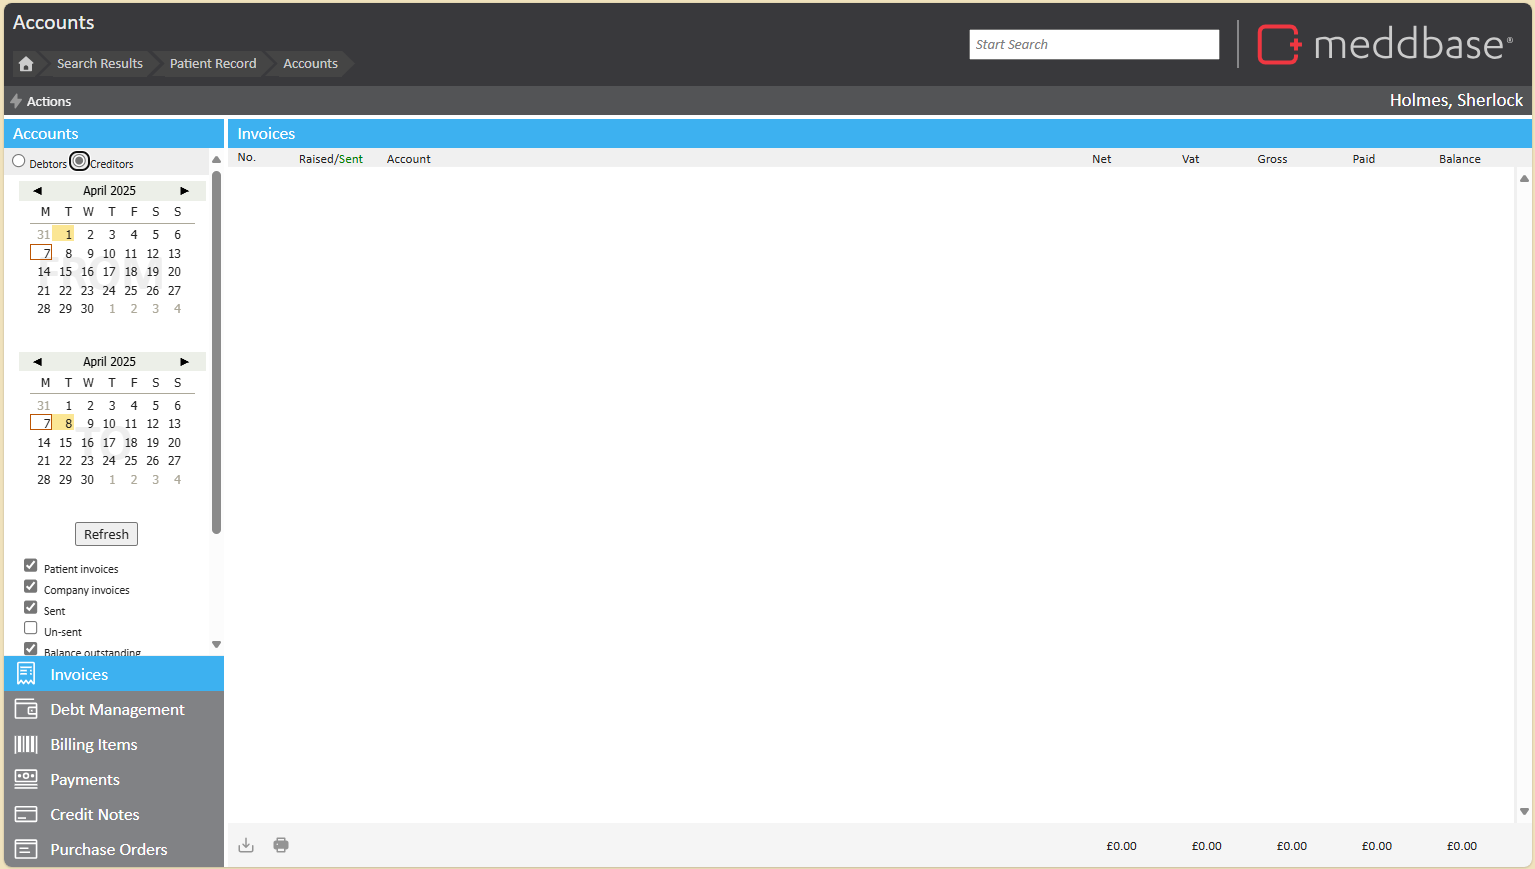Click the Start Search input field
Image resolution: width=1535 pixels, height=869 pixels.
click(x=1093, y=44)
